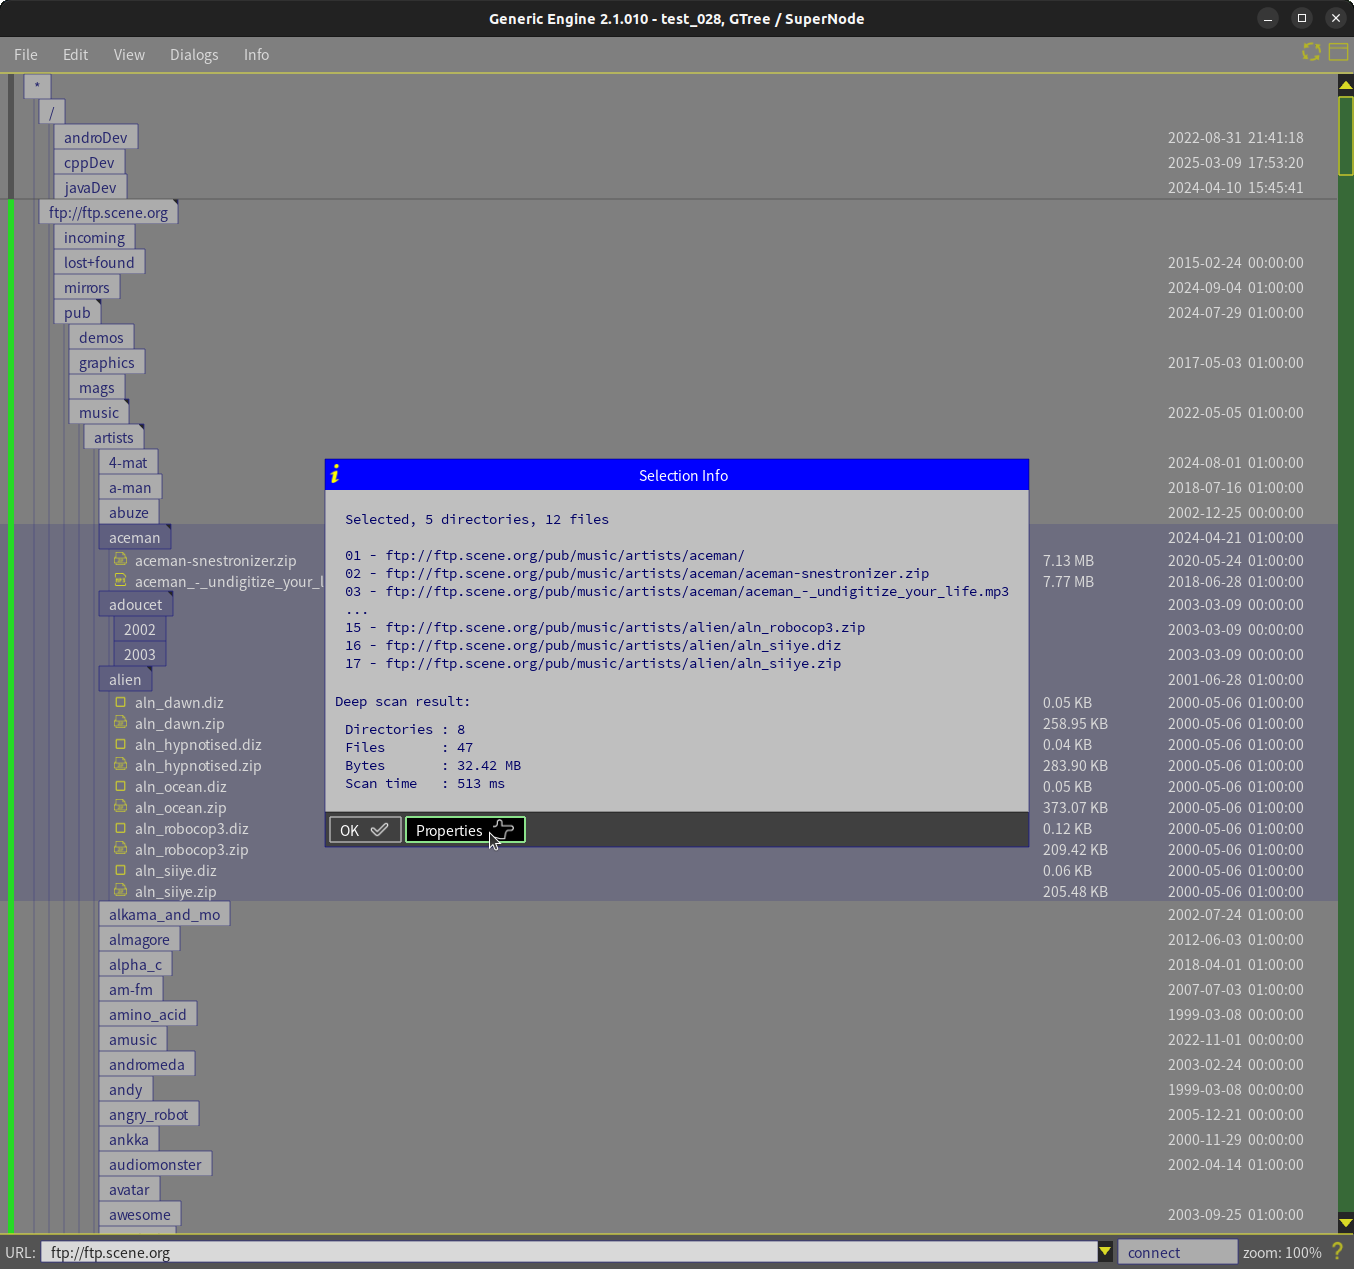Collapse the alien folder node
The width and height of the screenshot is (1354, 1269).
125,680
